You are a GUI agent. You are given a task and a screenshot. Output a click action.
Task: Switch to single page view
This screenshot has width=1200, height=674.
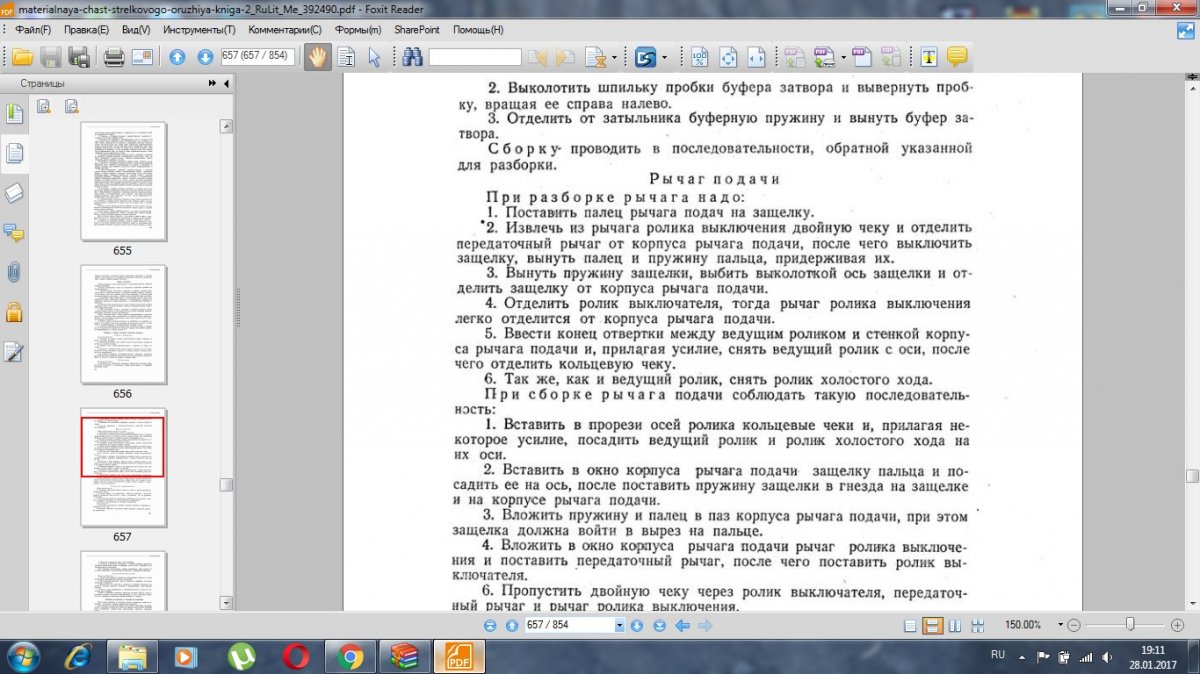click(910, 626)
